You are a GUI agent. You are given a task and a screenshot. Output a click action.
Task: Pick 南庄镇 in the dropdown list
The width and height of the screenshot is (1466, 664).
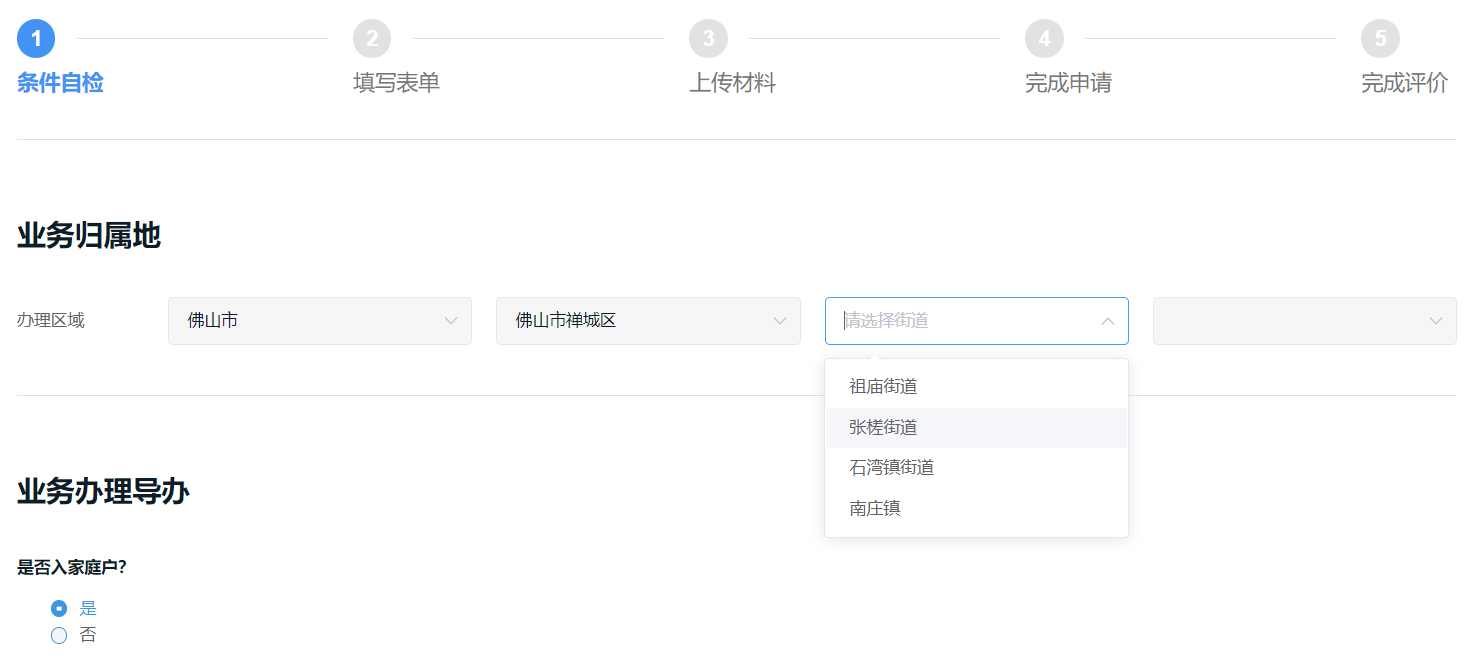pos(875,508)
